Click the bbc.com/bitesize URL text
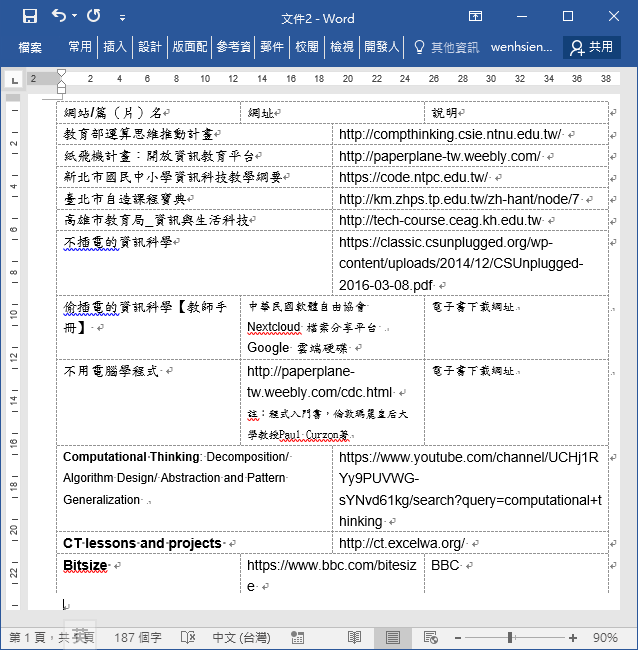638x650 pixels. click(x=332, y=575)
